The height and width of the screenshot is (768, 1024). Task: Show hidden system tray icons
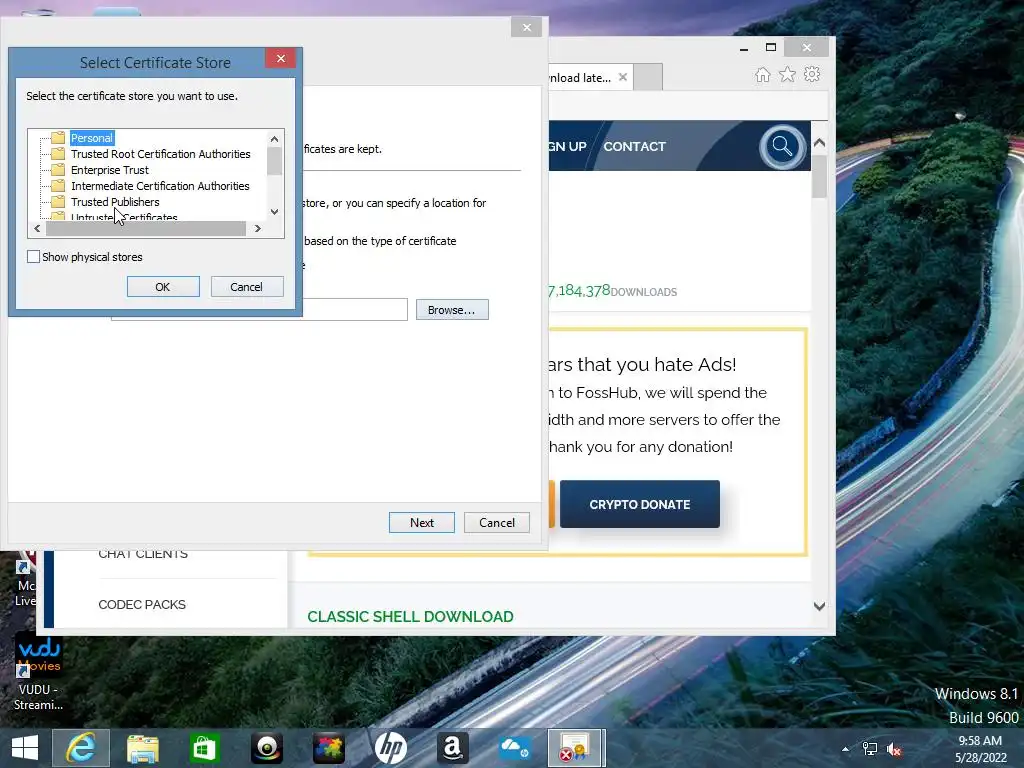pyautogui.click(x=846, y=749)
